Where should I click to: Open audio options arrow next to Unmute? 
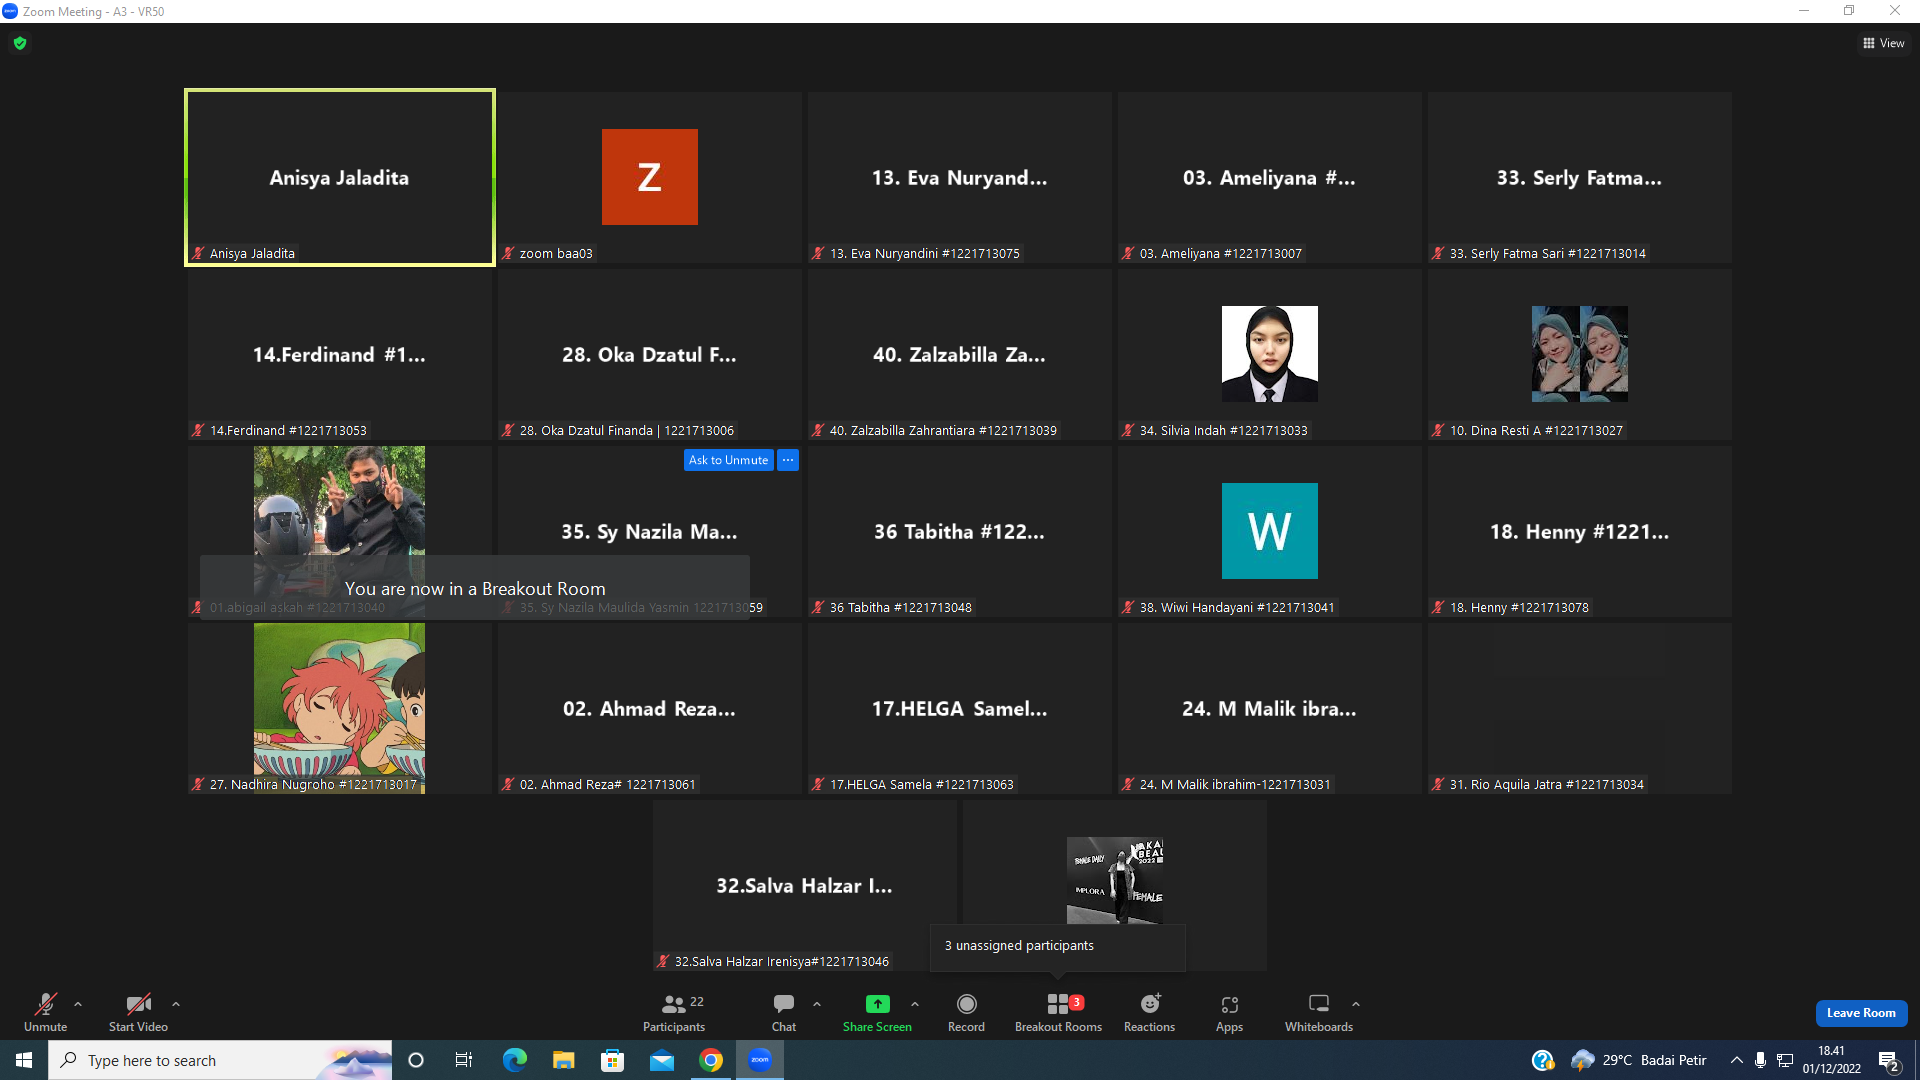click(x=78, y=1004)
